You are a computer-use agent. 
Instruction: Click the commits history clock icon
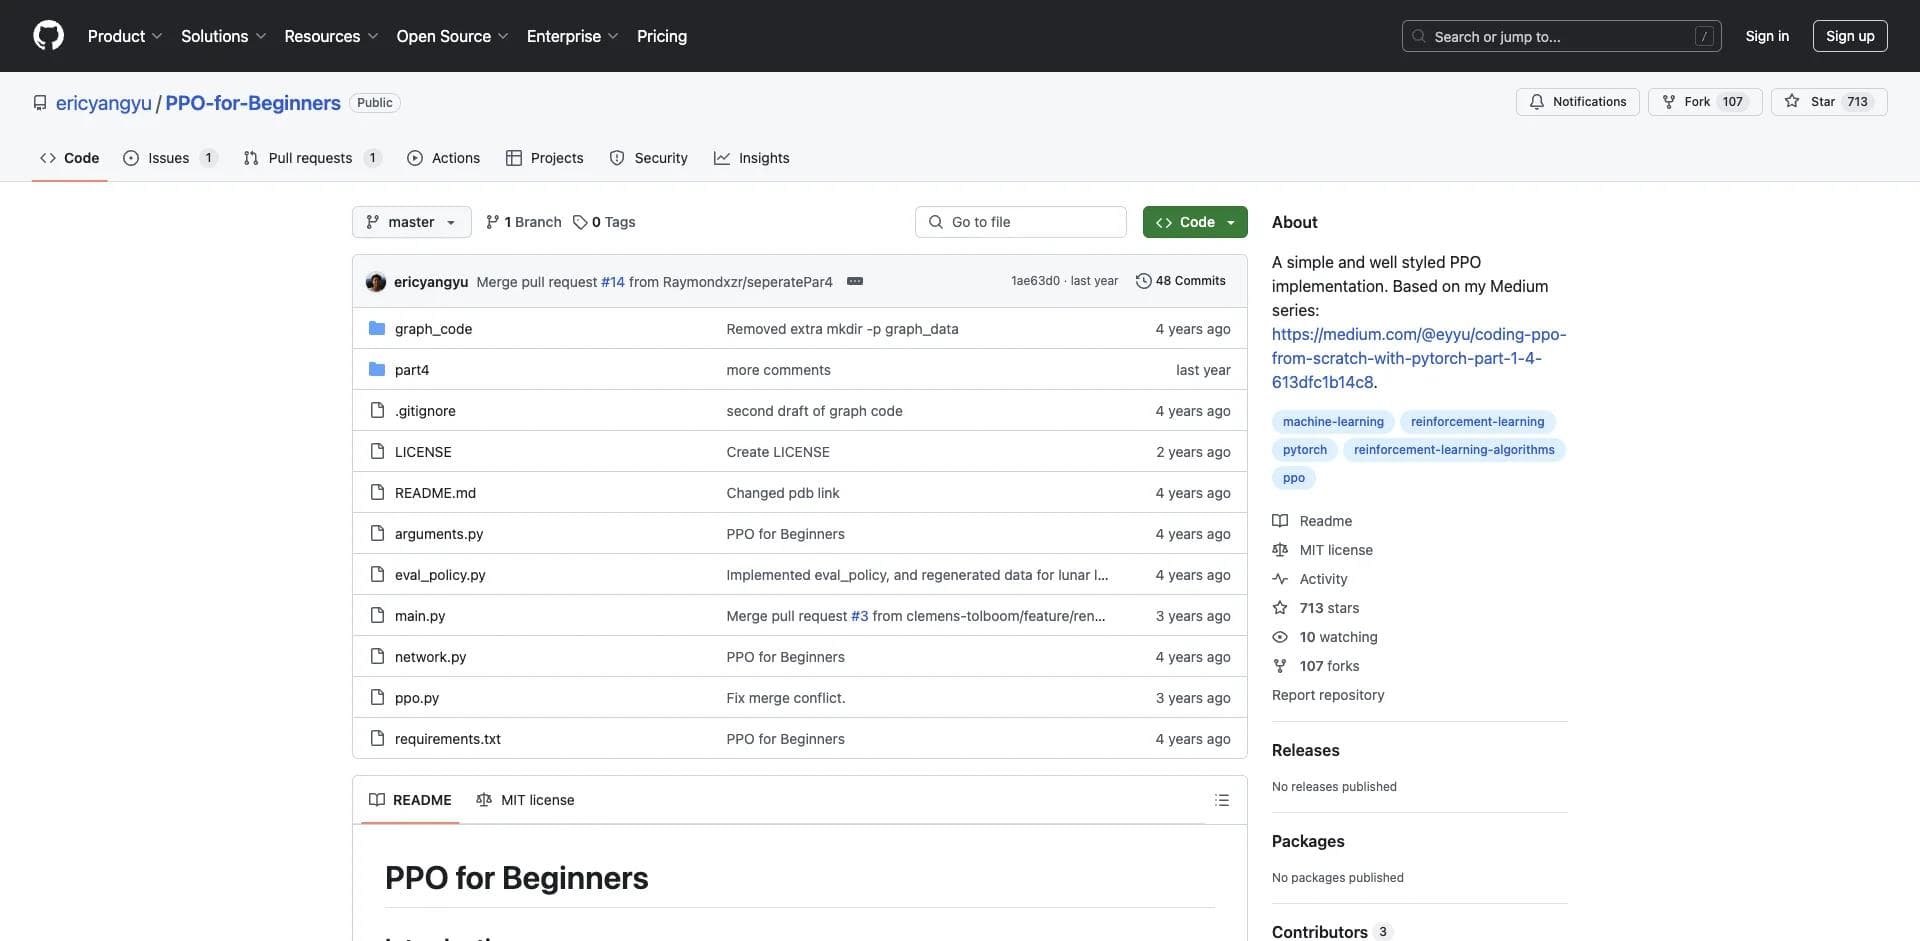click(1143, 281)
